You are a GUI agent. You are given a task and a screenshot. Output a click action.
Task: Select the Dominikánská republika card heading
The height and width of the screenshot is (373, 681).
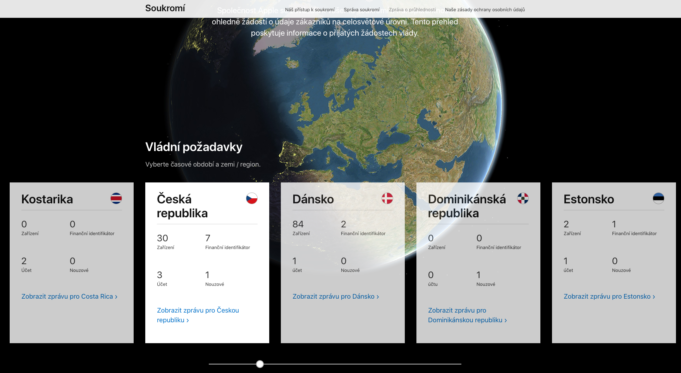click(x=467, y=206)
